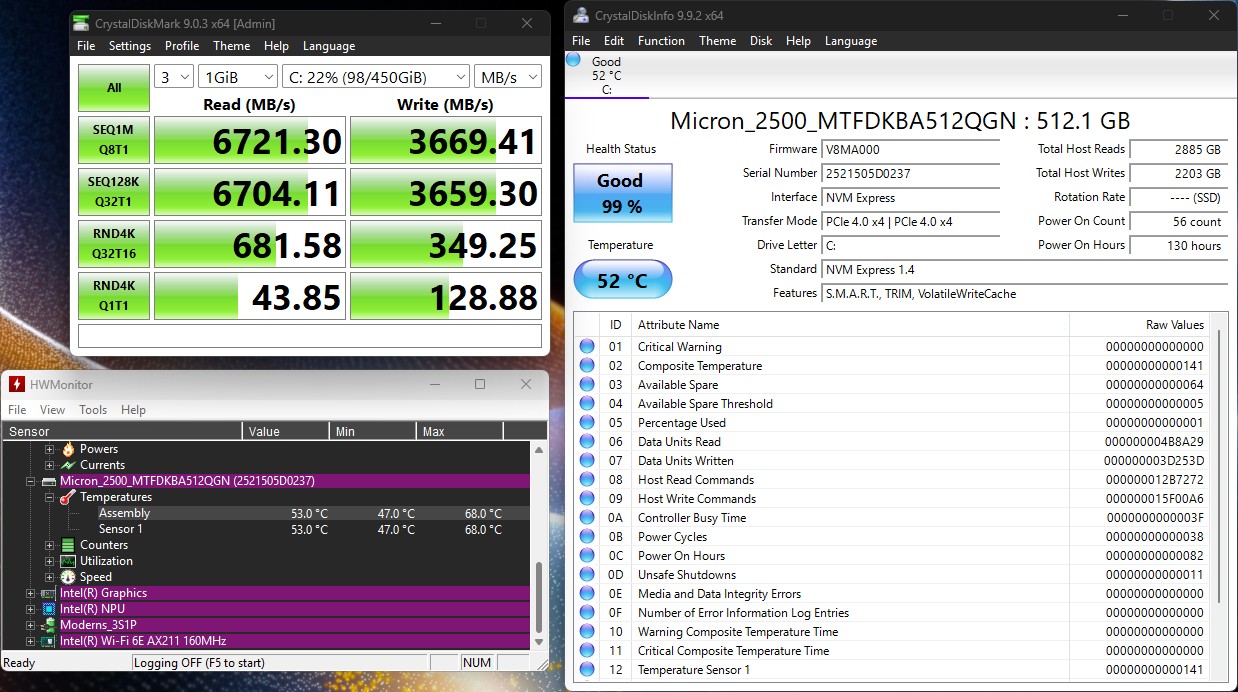Screen dimensions: 1238x692
Task: Start the RND4K Q1T1 test
Action: 114,296
